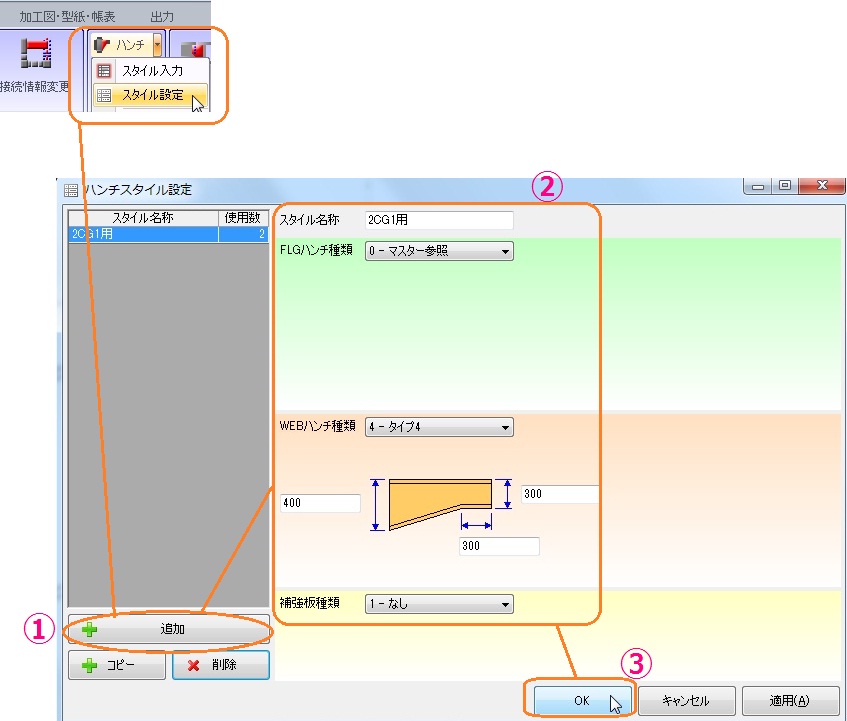The width and height of the screenshot is (847, 721).
Task: Click the 接続情報変更 toolbar icon
Action: [x=35, y=54]
